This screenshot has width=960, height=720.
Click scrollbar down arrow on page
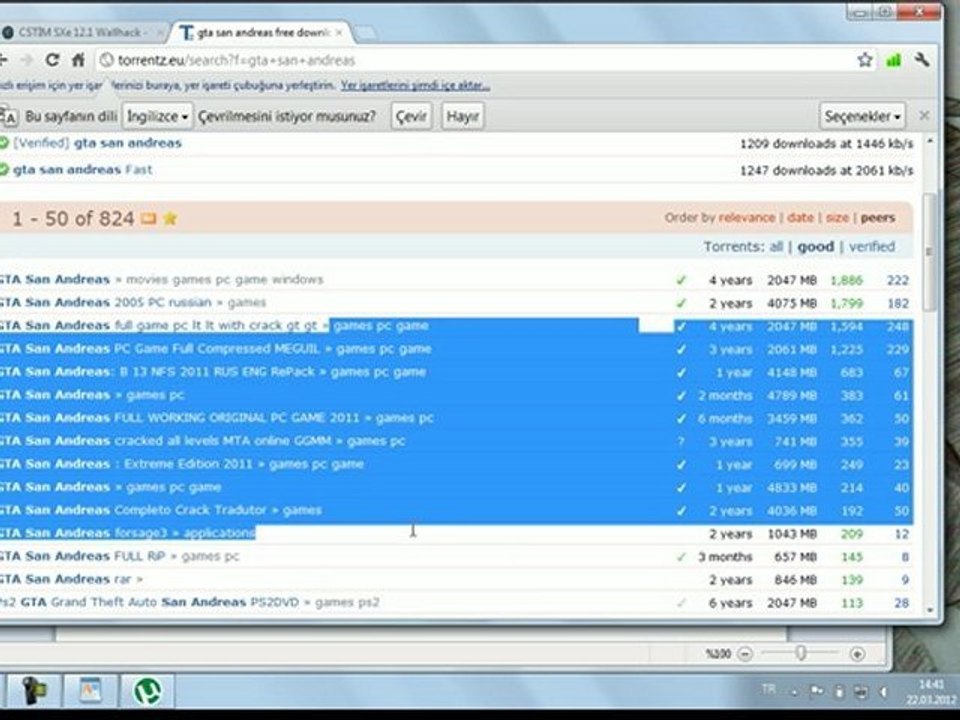coord(930,610)
